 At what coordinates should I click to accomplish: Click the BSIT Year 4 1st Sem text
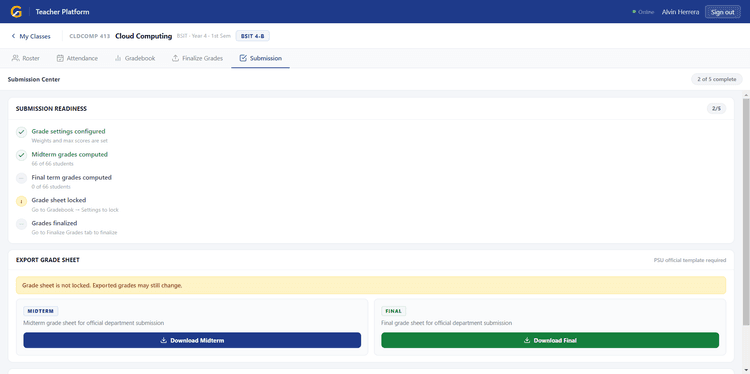coord(204,36)
